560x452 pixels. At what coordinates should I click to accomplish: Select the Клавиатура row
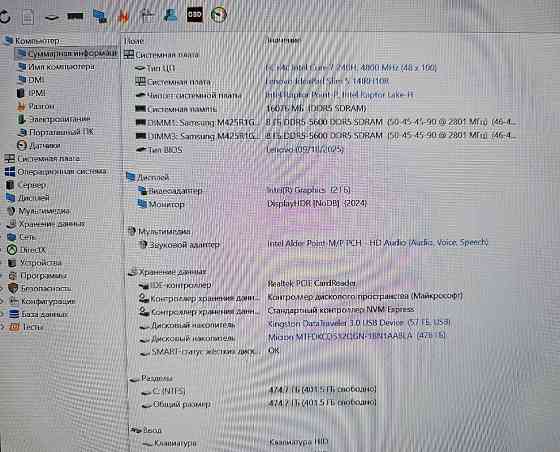click(235, 443)
